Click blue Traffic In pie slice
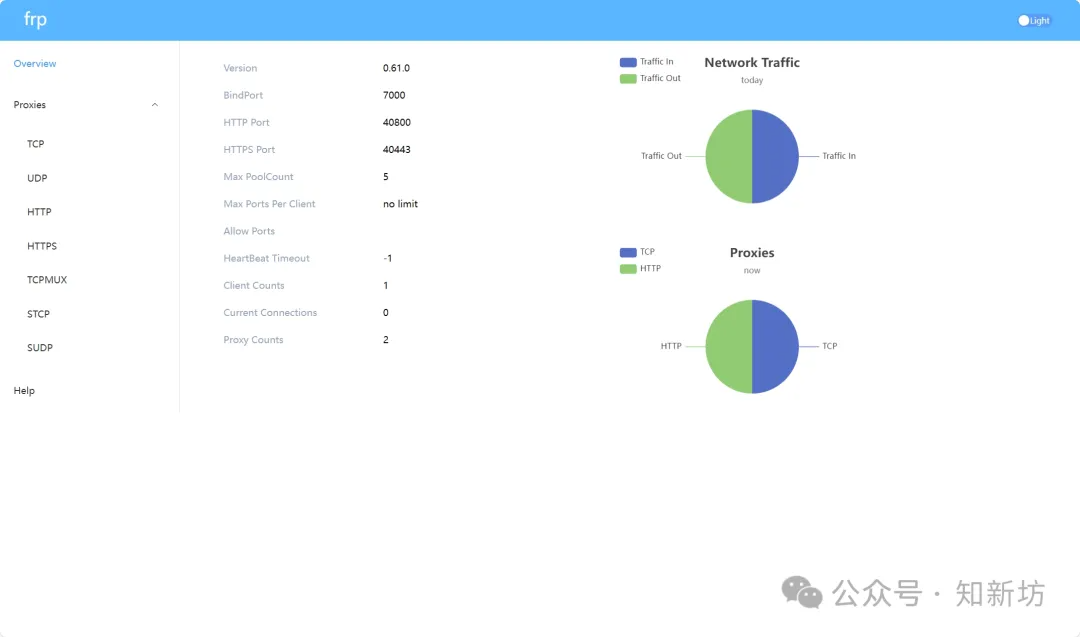This screenshot has height=637, width=1080. pos(776,156)
